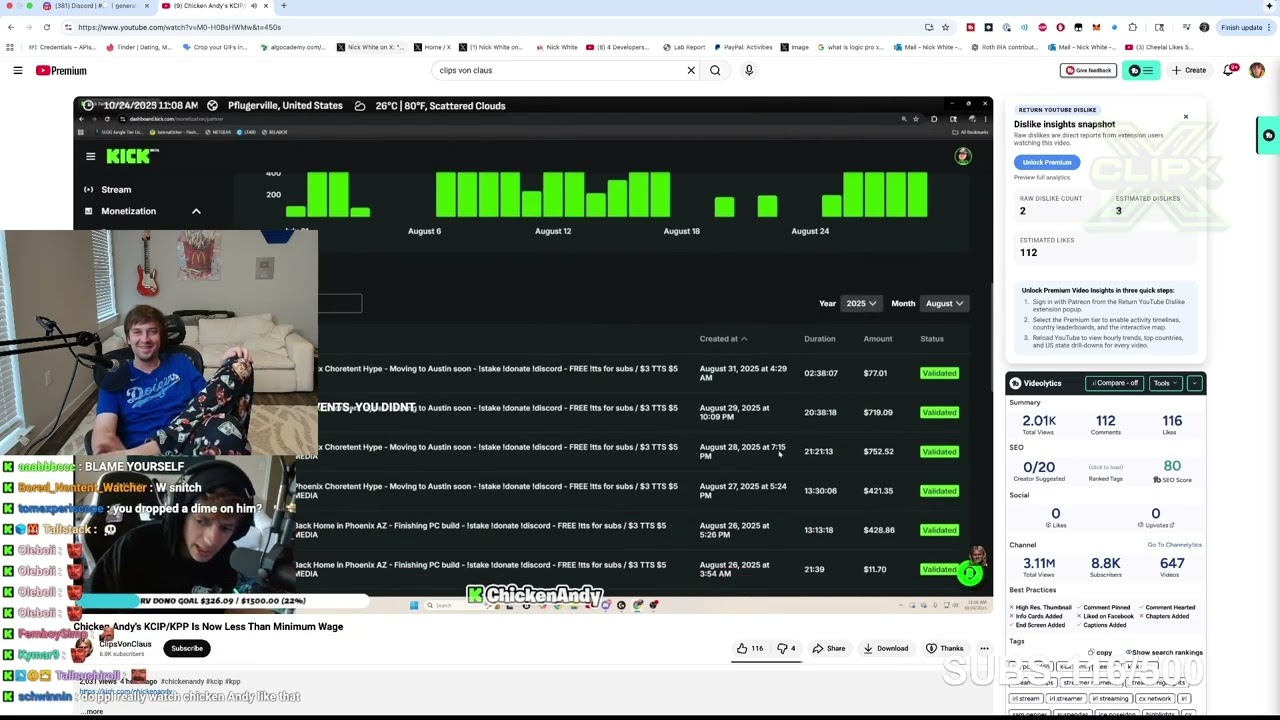Copy the tags with the copy button
This screenshot has height=720, width=1280.
coord(1101,652)
